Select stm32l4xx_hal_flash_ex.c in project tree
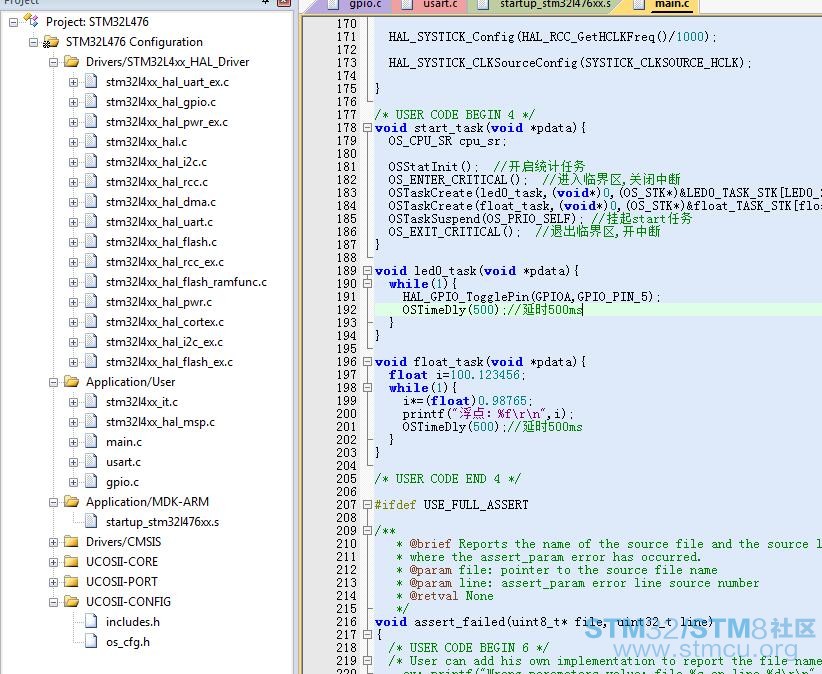The width and height of the screenshot is (822, 674). [169, 362]
